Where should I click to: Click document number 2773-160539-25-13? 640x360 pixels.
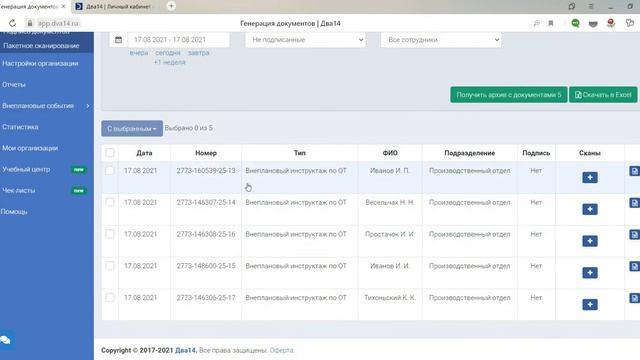coord(206,171)
